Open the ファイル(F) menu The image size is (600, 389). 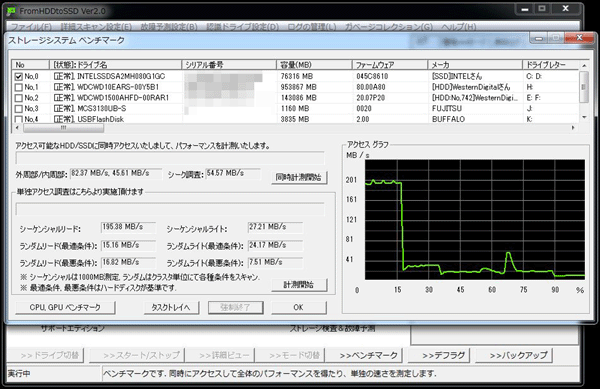pos(31,27)
